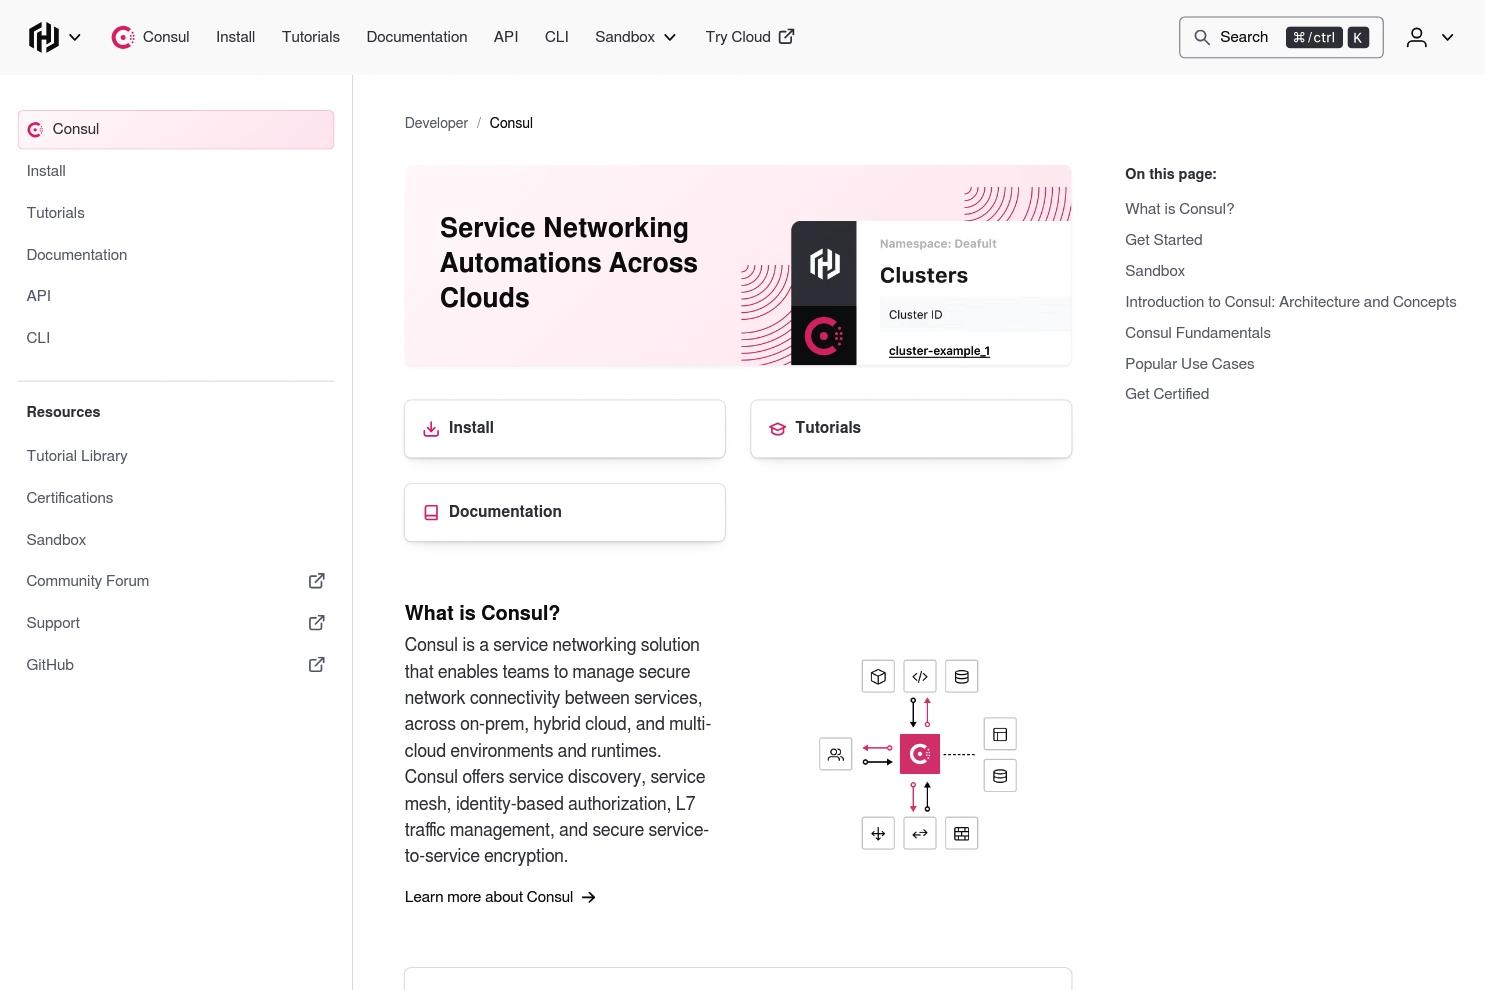Click the graduation cap icon on Tutorials card
The image size is (1485, 990).
777,429
